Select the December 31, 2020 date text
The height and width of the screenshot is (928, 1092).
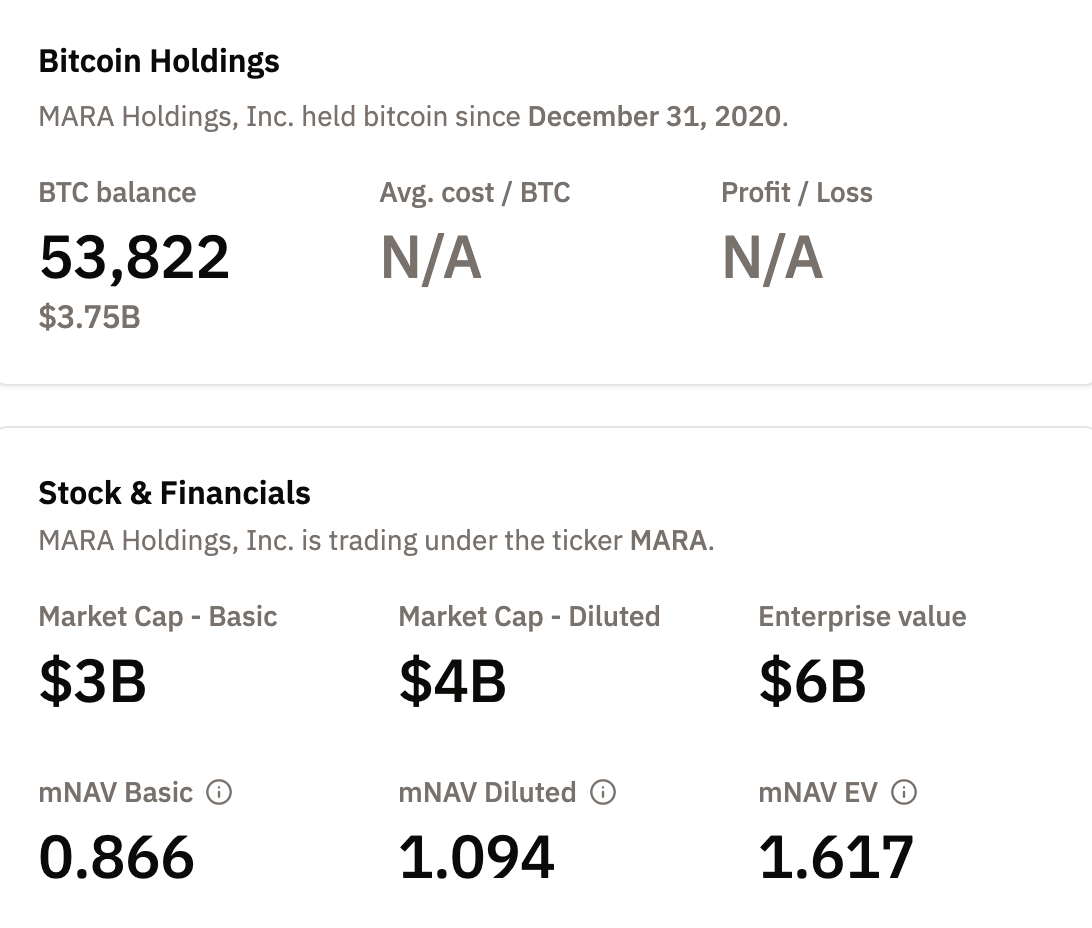654,117
